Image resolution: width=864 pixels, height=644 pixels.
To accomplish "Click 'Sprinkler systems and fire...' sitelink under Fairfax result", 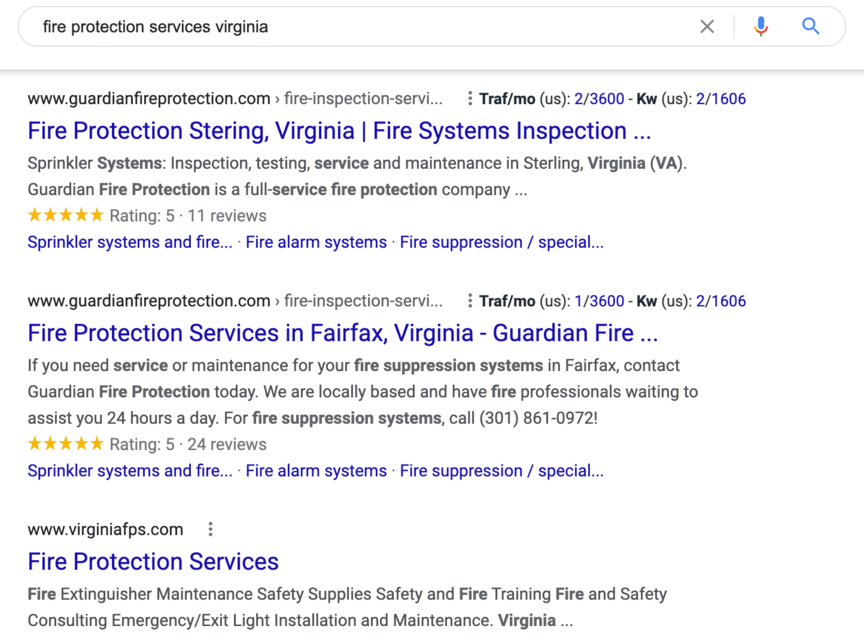I will [x=130, y=471].
